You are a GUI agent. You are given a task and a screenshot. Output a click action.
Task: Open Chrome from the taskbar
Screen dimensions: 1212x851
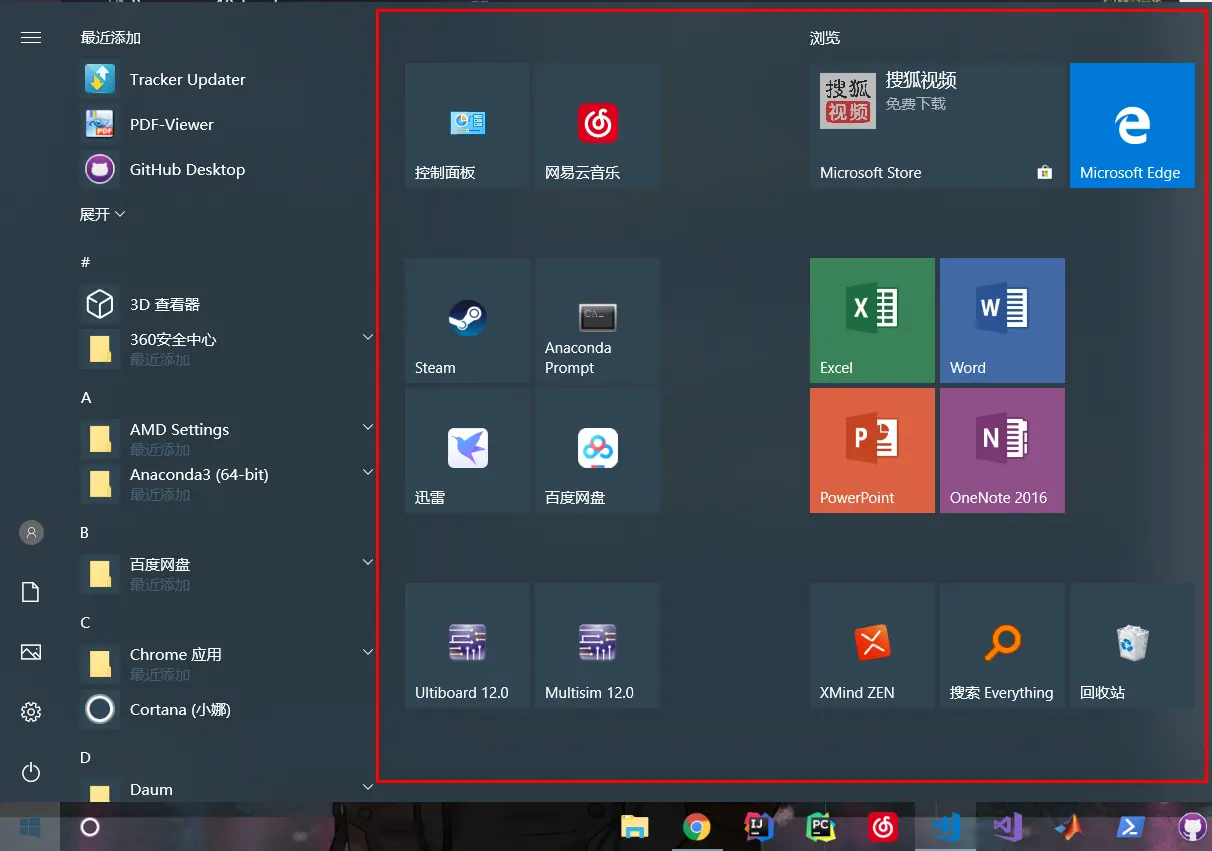(x=697, y=827)
